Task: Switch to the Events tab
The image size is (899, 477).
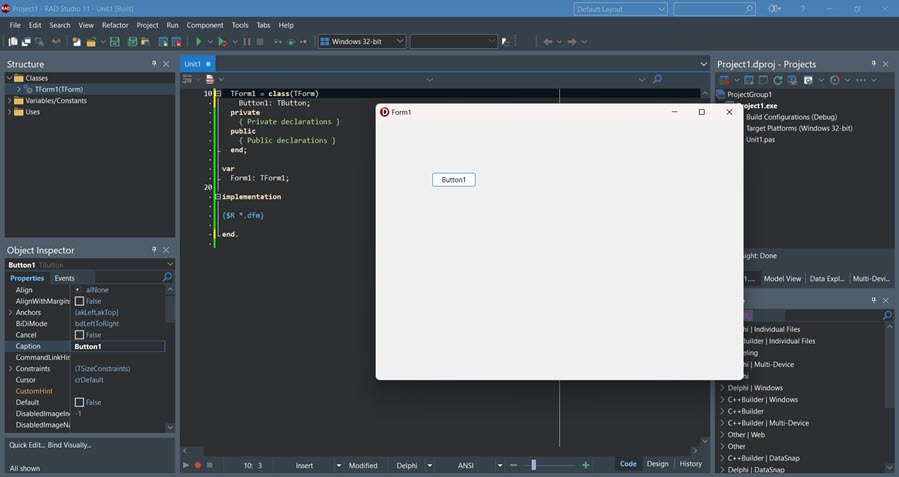Action: point(64,278)
